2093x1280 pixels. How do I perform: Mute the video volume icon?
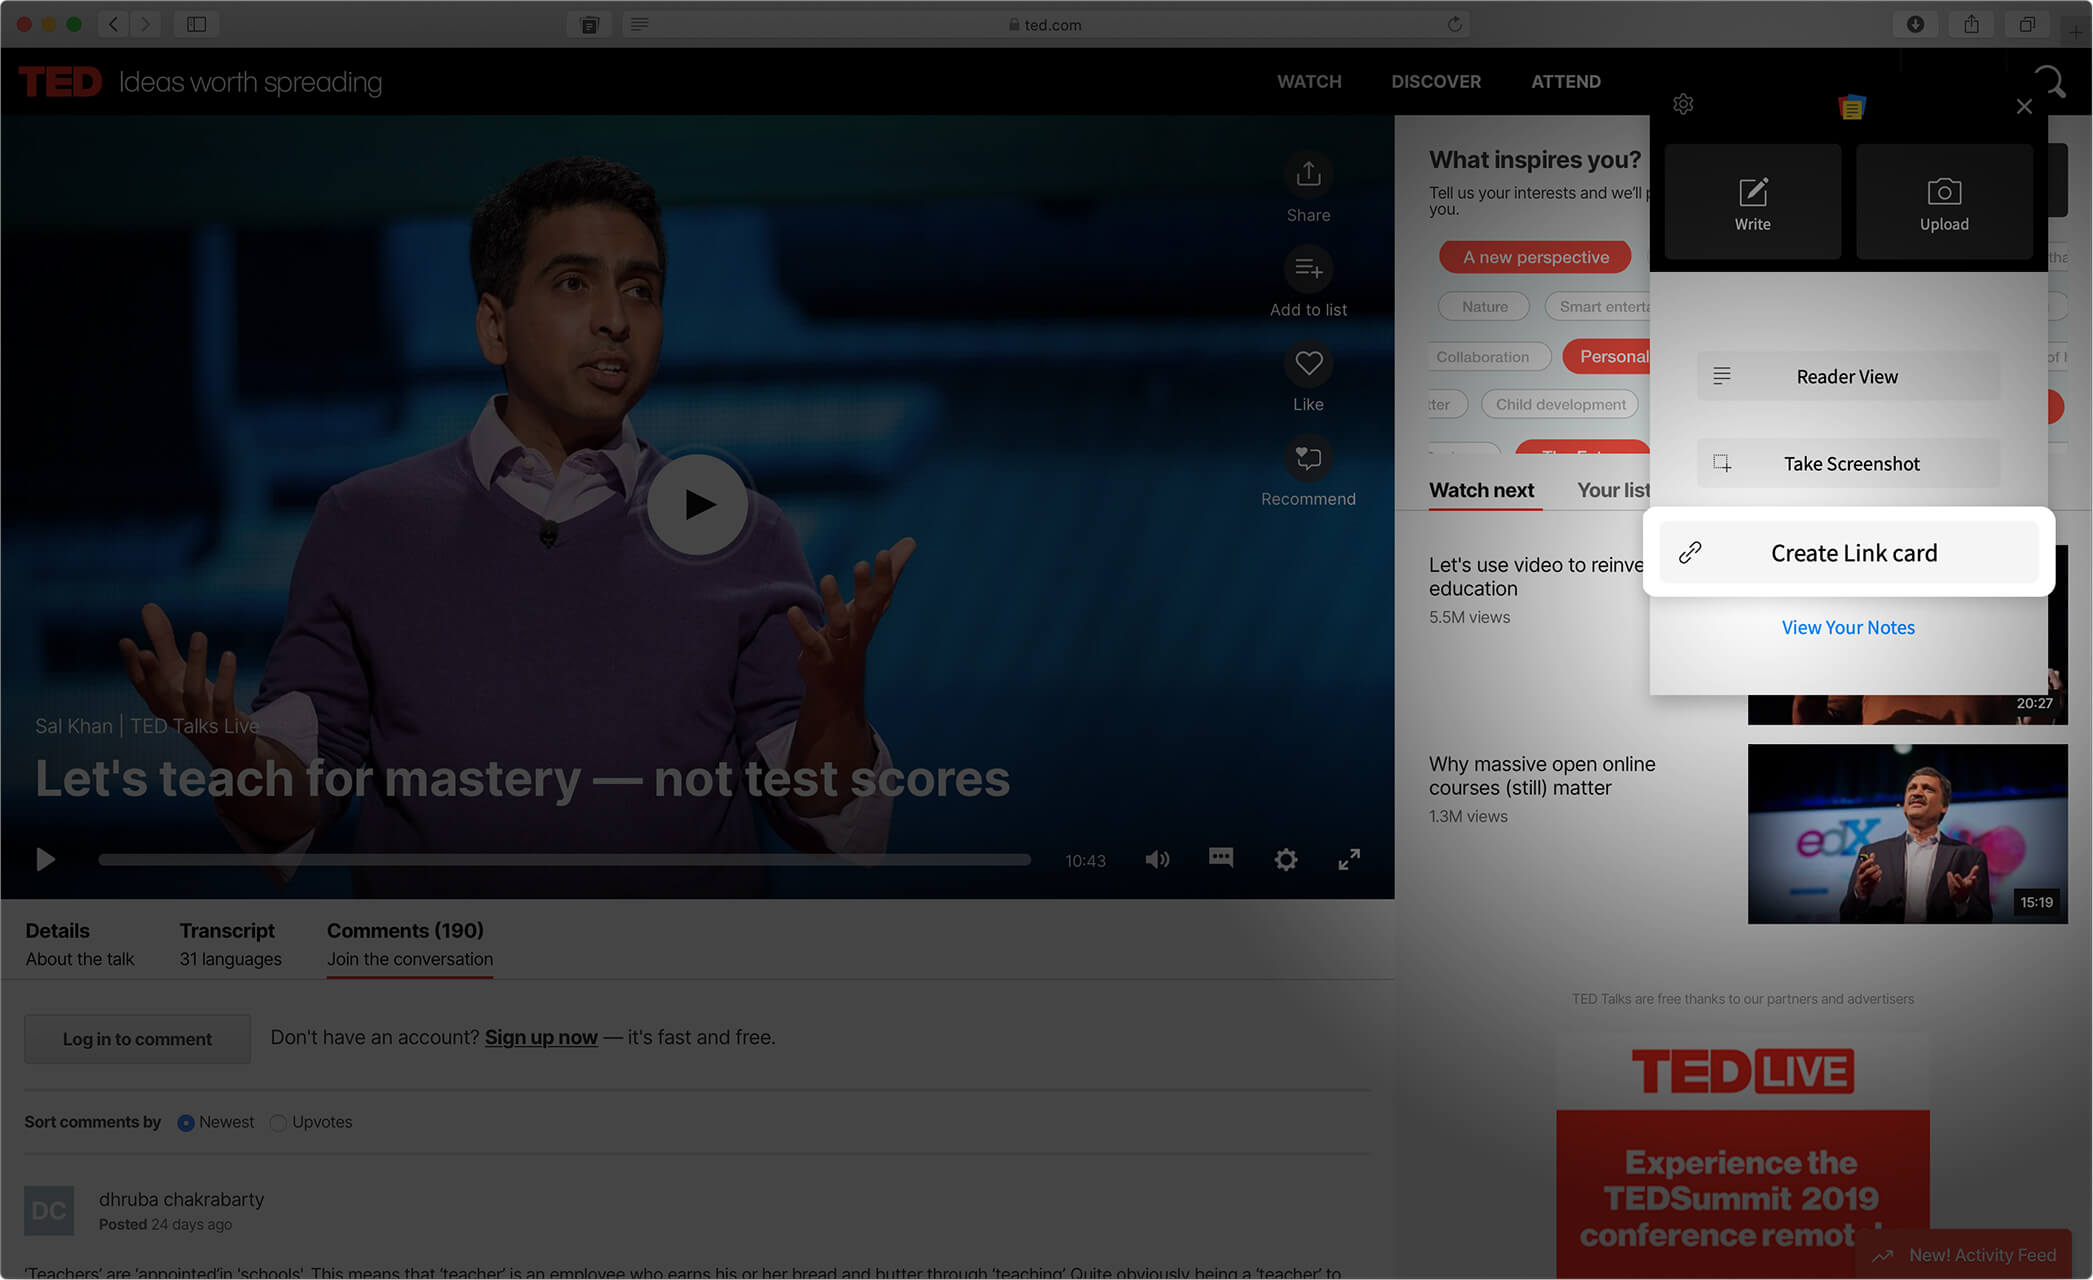pyautogui.click(x=1157, y=860)
